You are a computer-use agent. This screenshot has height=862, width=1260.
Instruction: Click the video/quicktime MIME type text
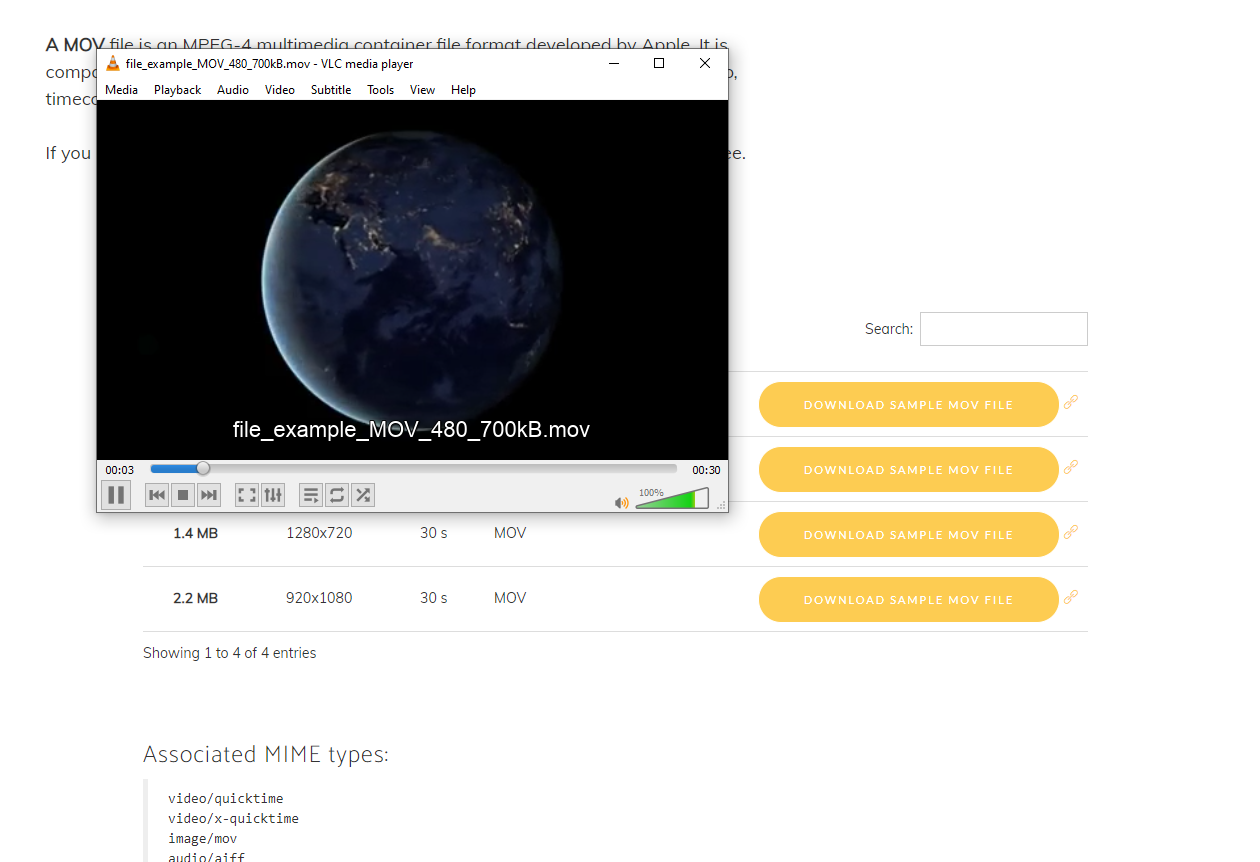[x=226, y=799]
